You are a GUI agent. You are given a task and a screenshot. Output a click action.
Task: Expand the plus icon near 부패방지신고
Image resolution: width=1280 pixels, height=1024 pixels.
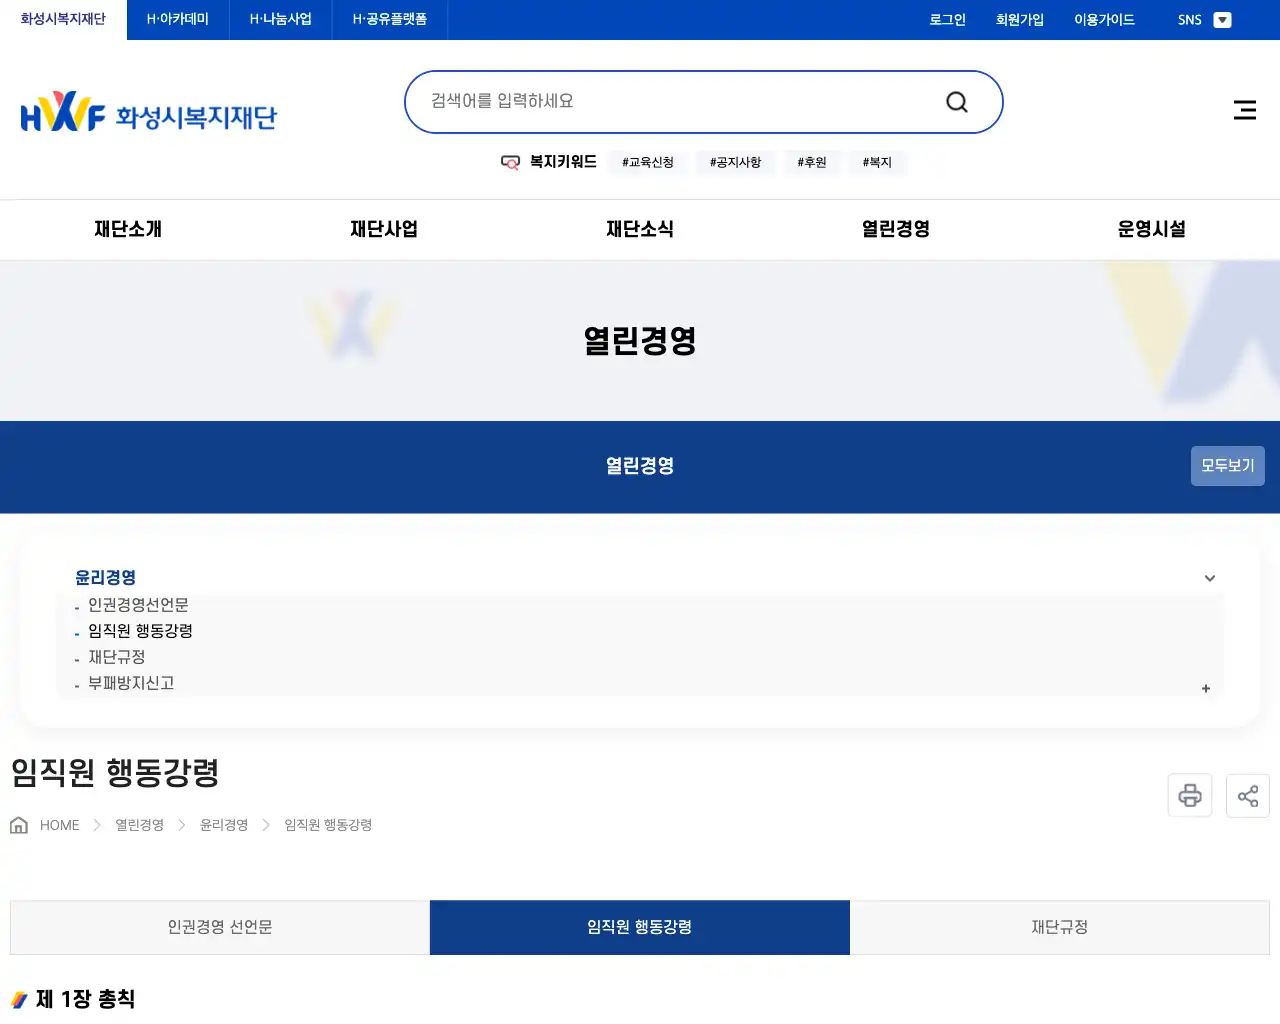[x=1205, y=689]
